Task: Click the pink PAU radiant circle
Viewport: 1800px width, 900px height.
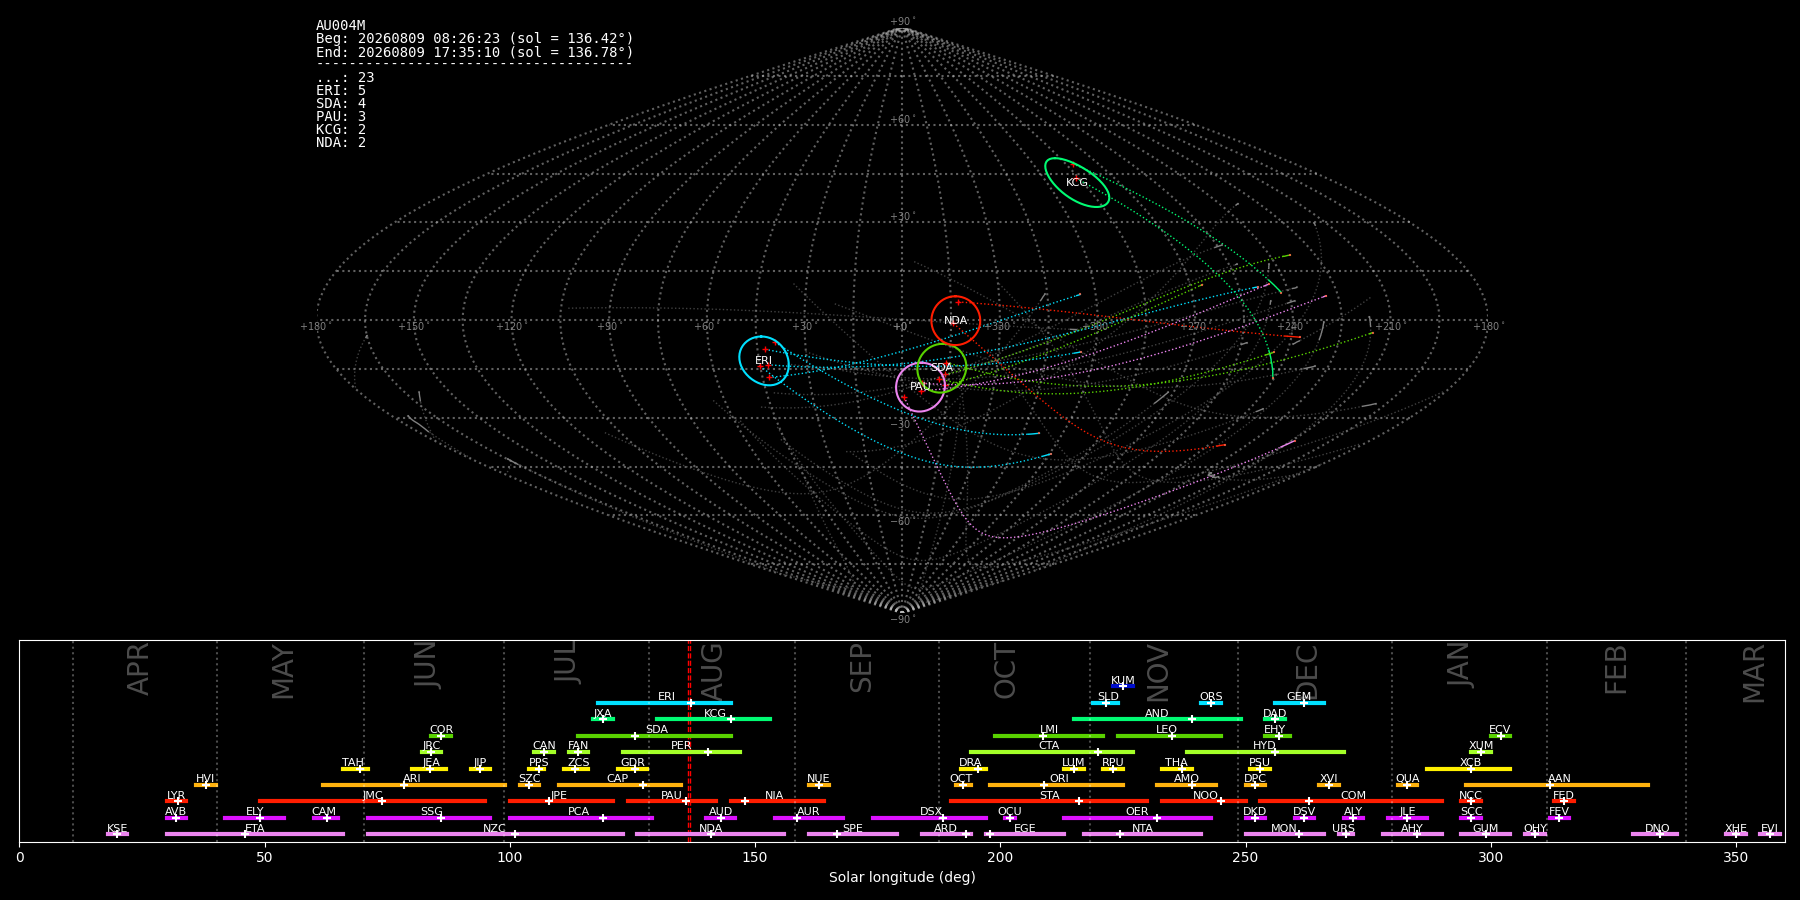Action: [x=920, y=387]
